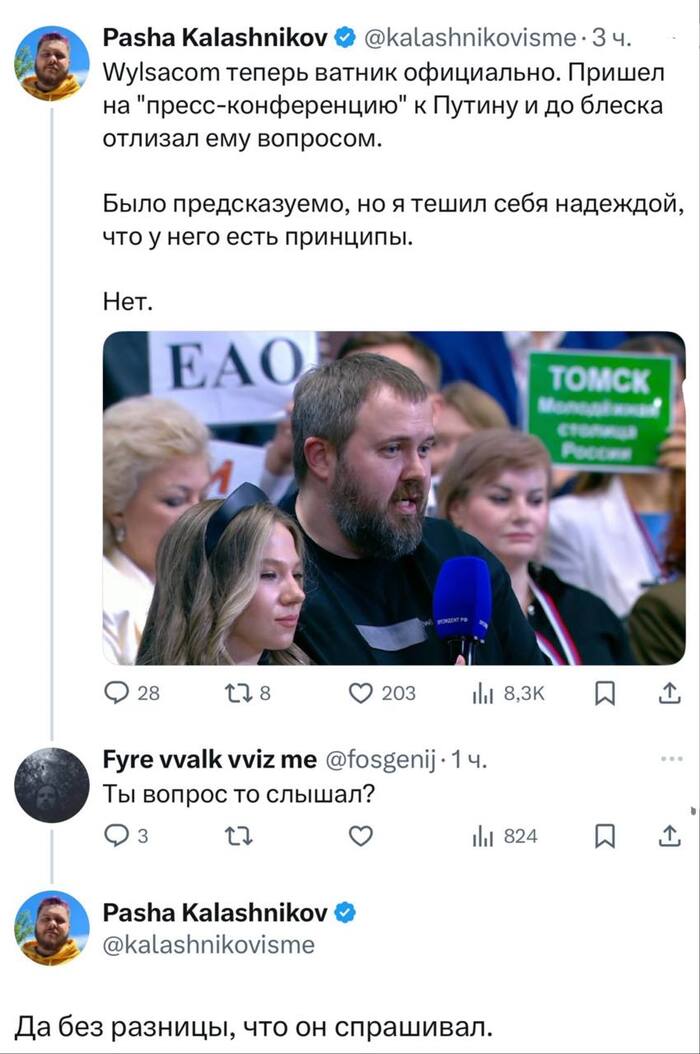Reply to Pasha Kalashnikov's main tweet

point(118,693)
